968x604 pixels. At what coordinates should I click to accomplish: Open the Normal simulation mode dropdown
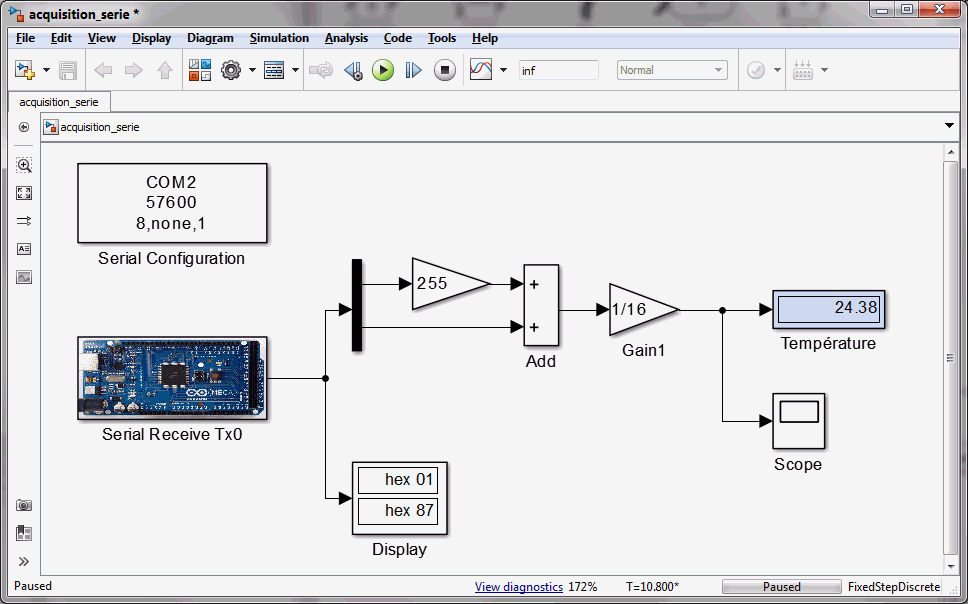click(x=672, y=70)
